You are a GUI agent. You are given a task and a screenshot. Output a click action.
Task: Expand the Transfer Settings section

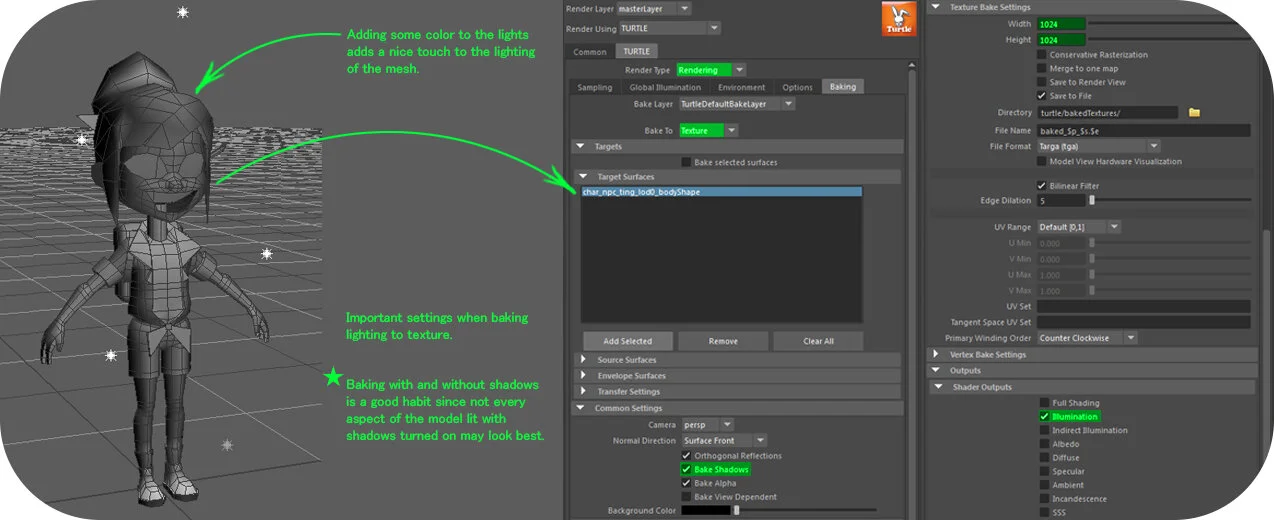click(x=584, y=392)
